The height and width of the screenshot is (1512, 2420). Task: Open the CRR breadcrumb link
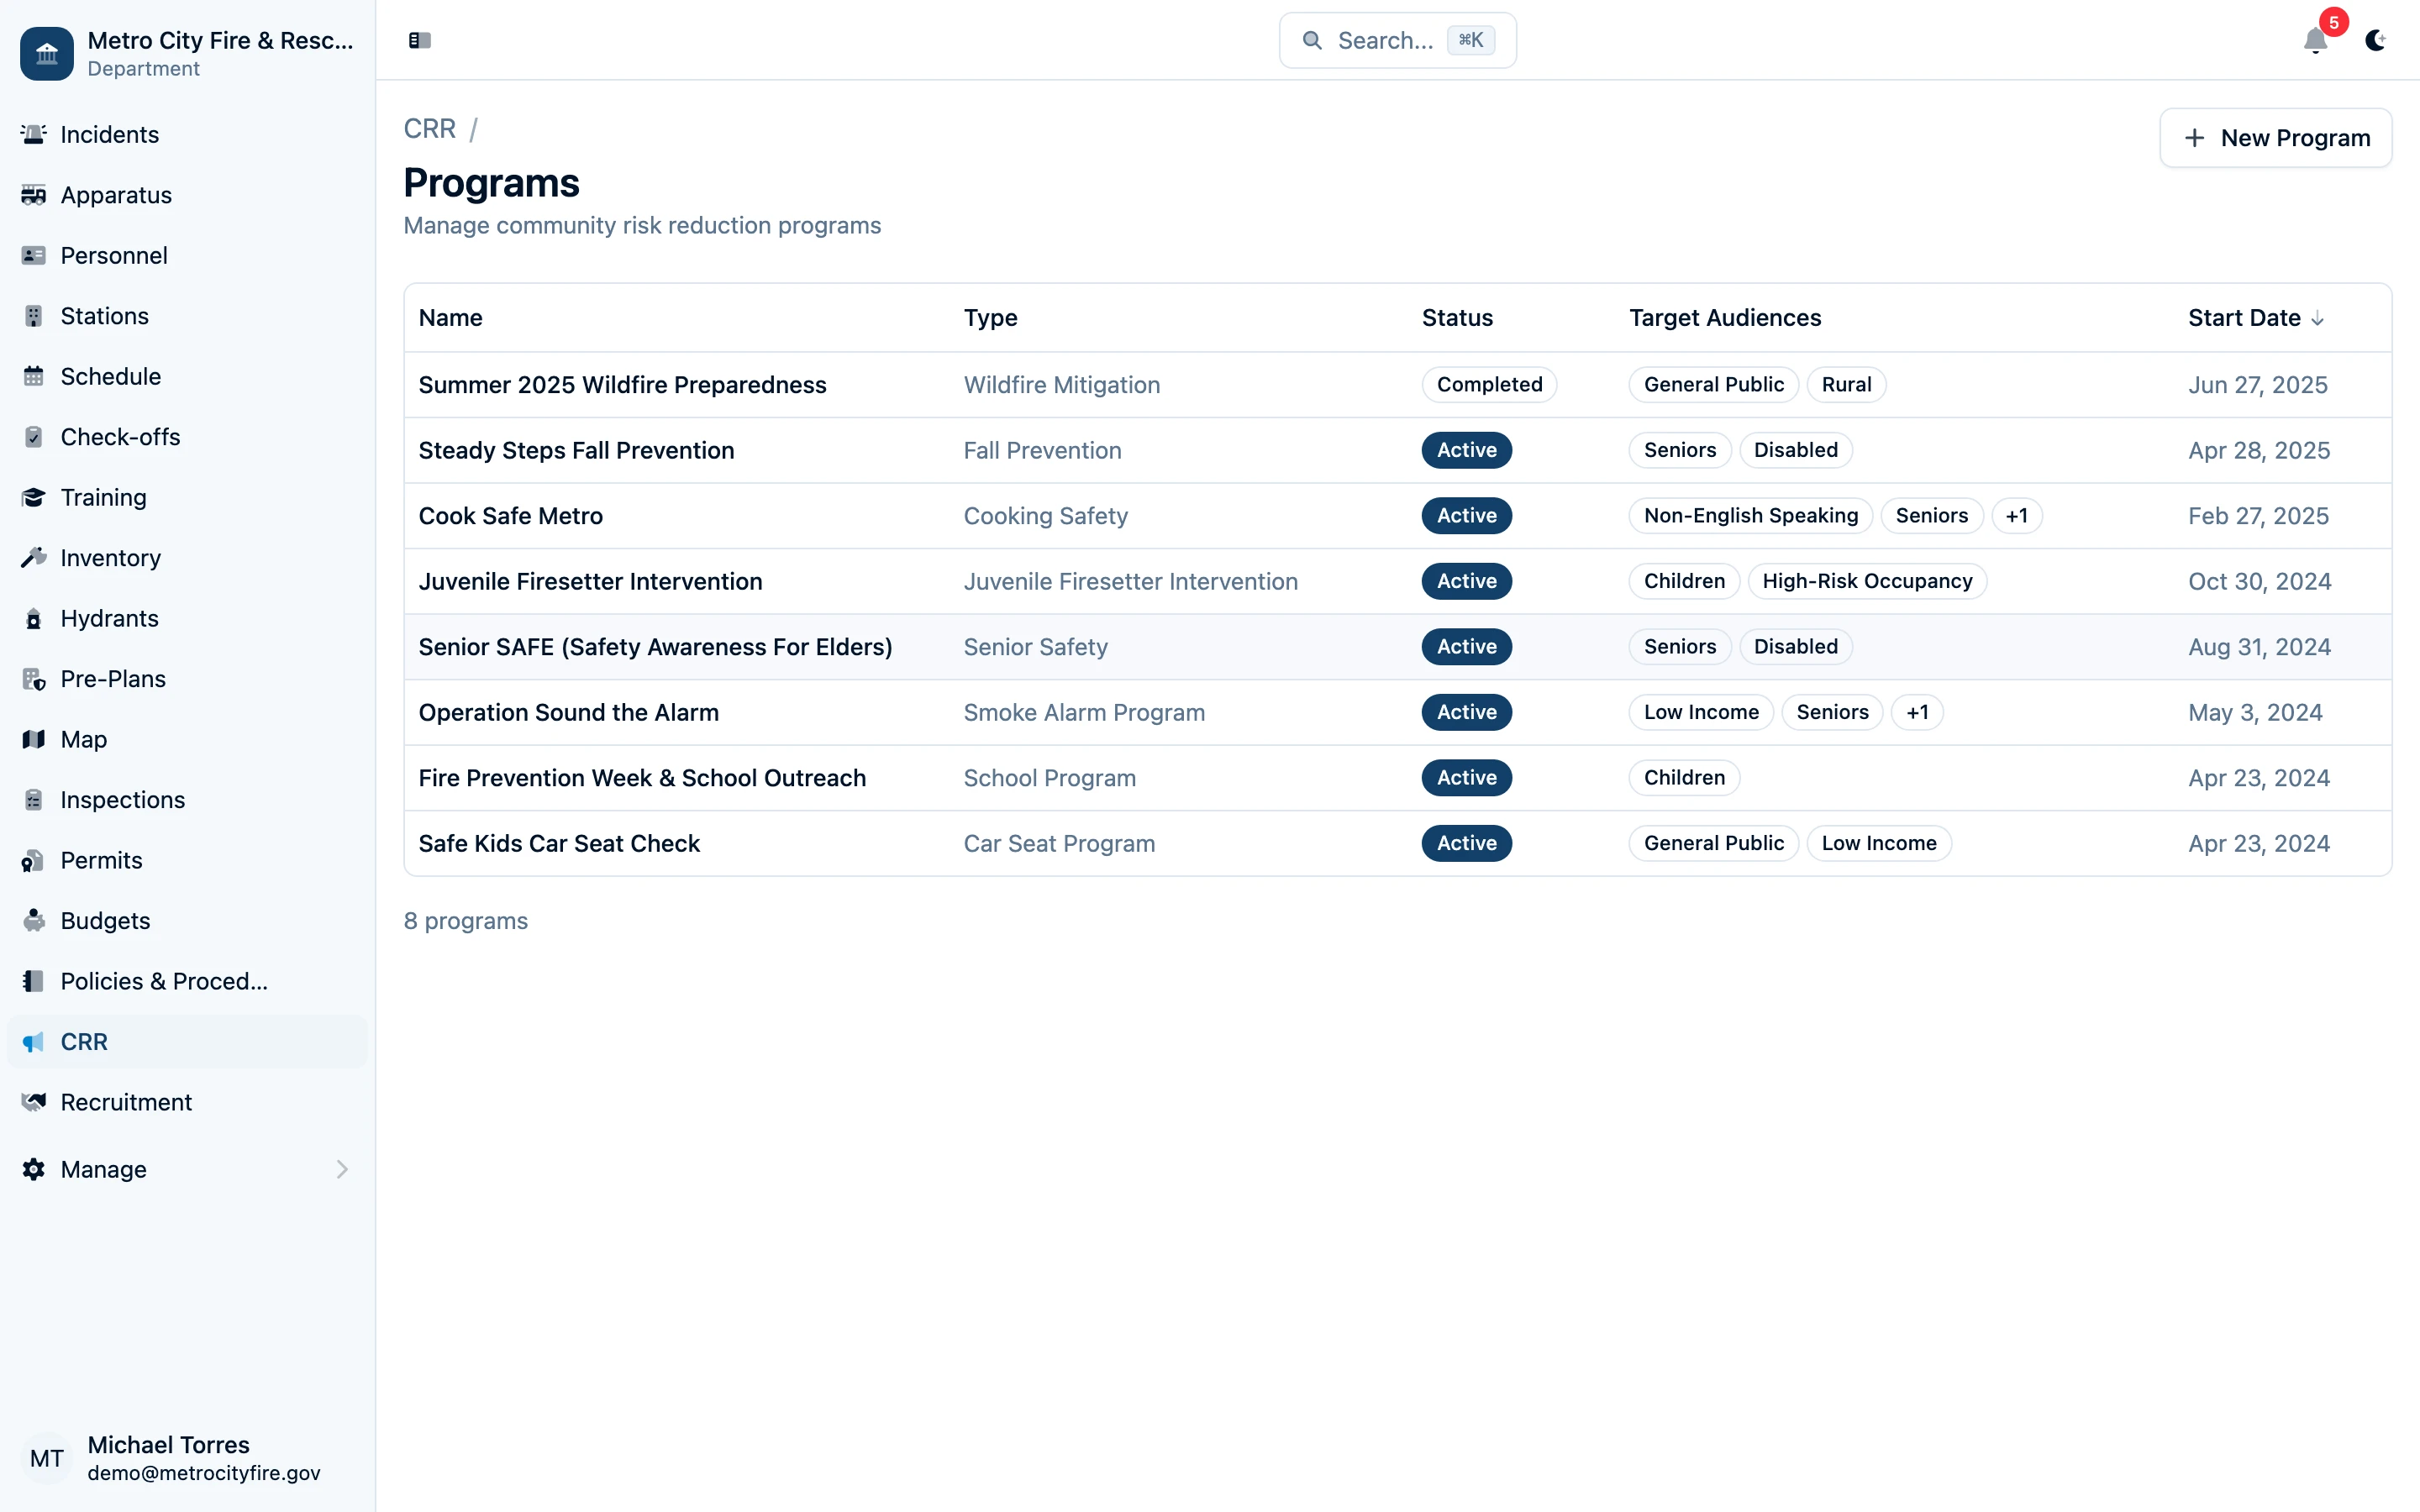pyautogui.click(x=429, y=128)
